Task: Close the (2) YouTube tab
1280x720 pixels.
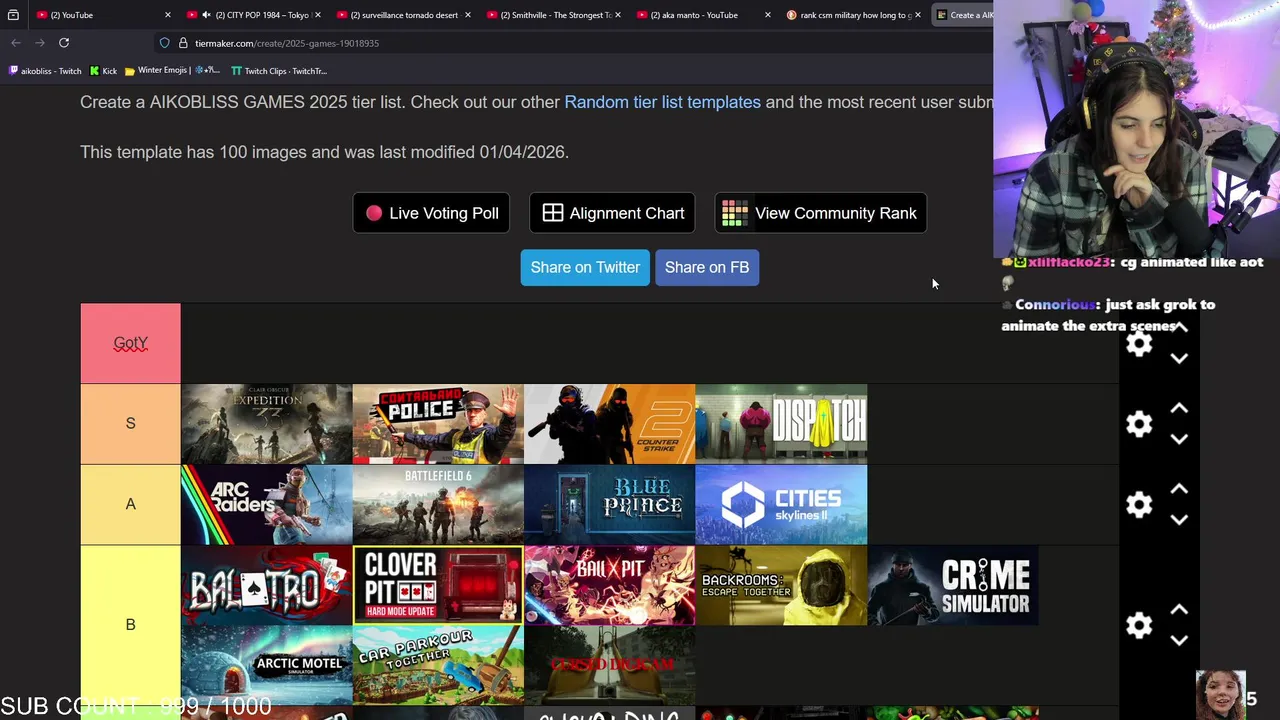Action: [167, 15]
